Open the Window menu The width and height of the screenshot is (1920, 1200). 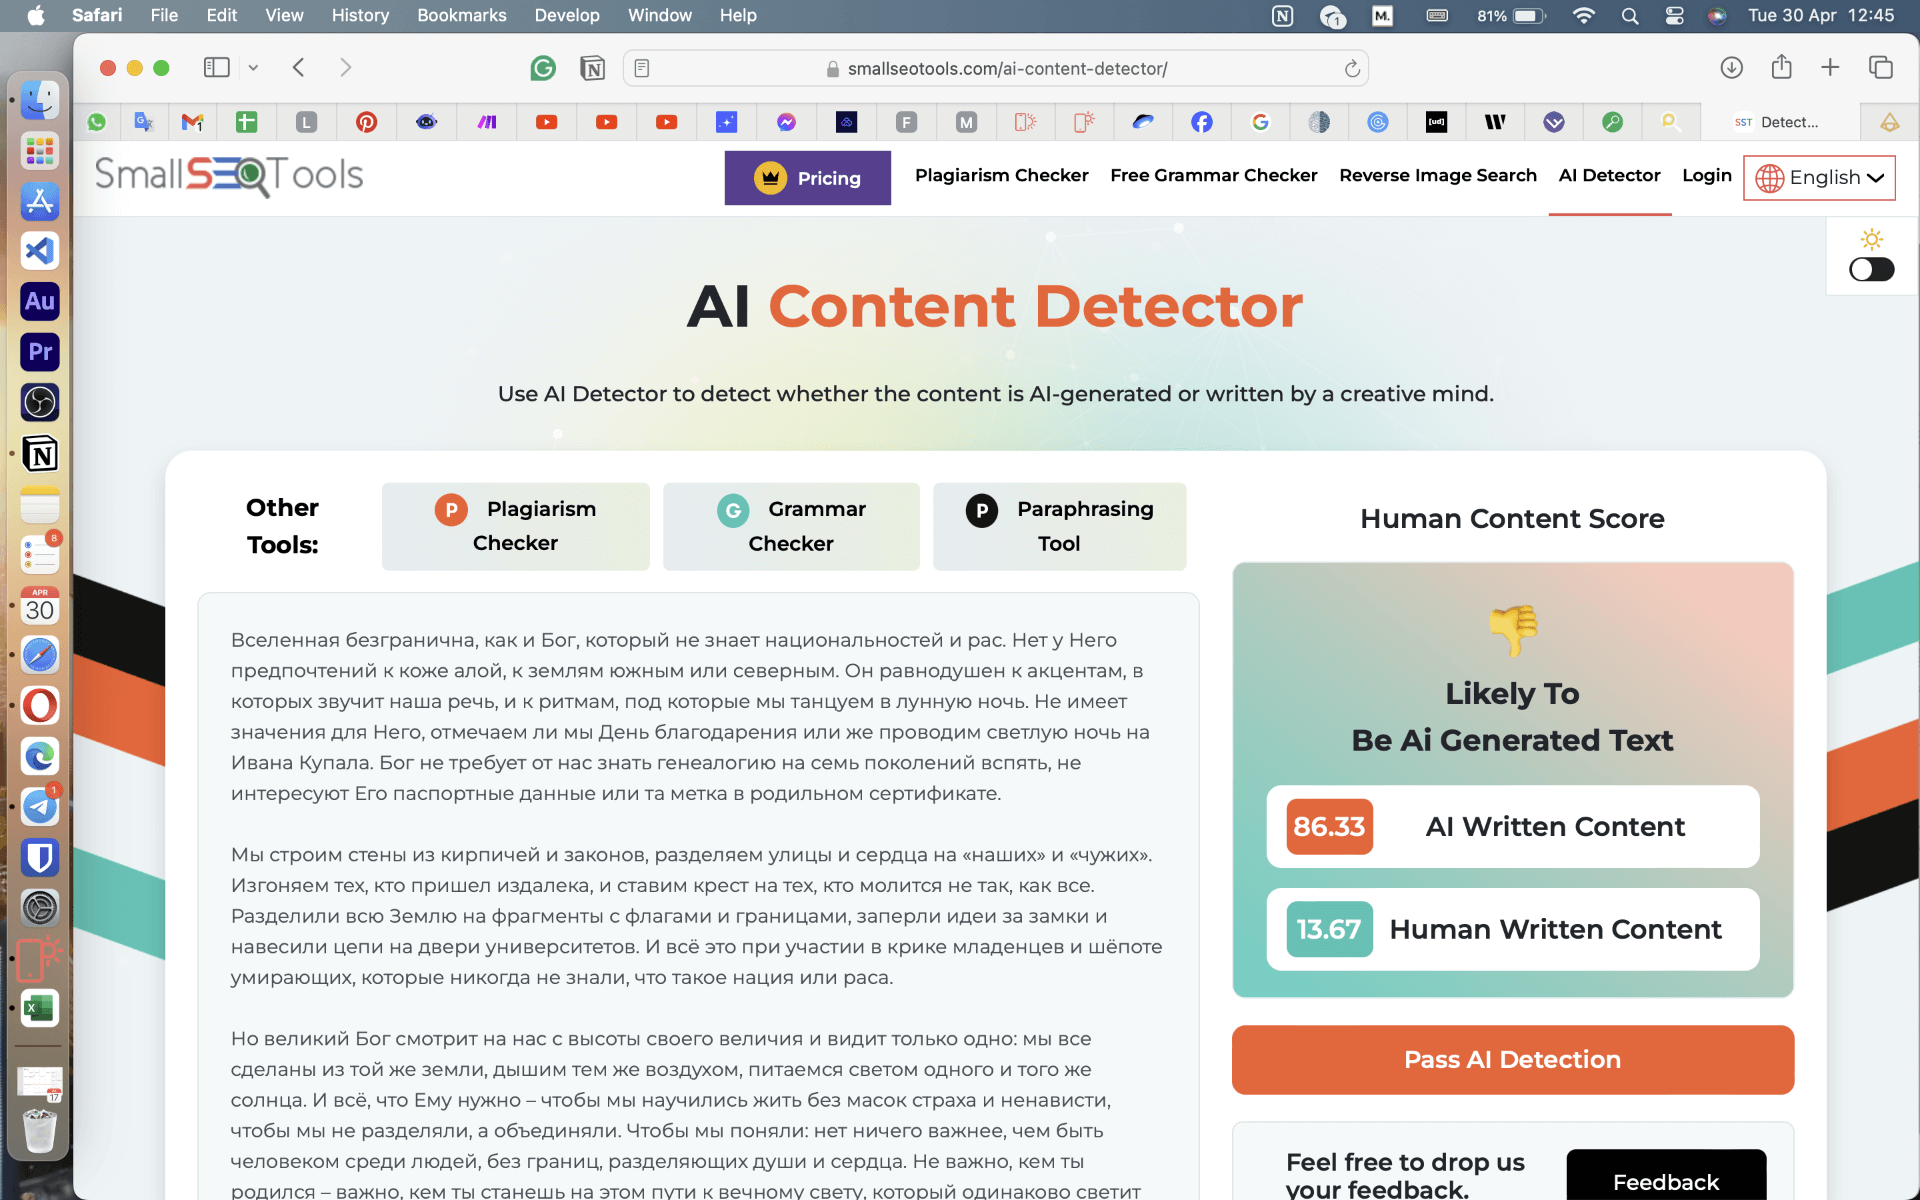point(659,15)
